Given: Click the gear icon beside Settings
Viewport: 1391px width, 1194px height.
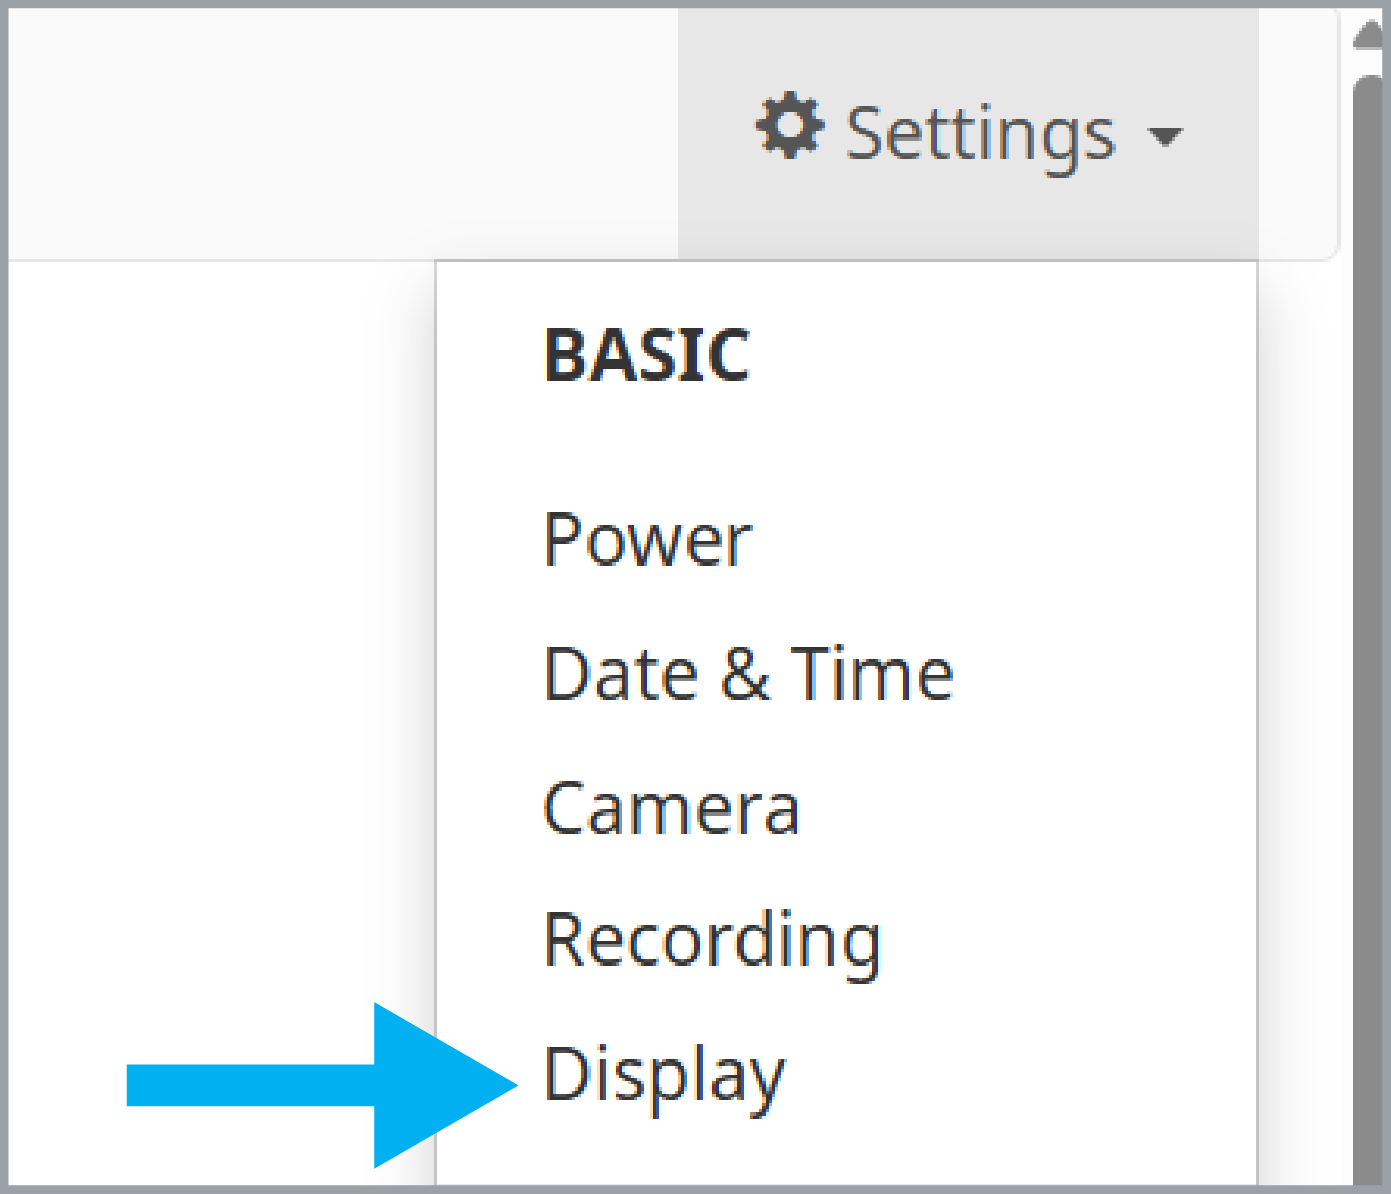Looking at the screenshot, I should [790, 126].
